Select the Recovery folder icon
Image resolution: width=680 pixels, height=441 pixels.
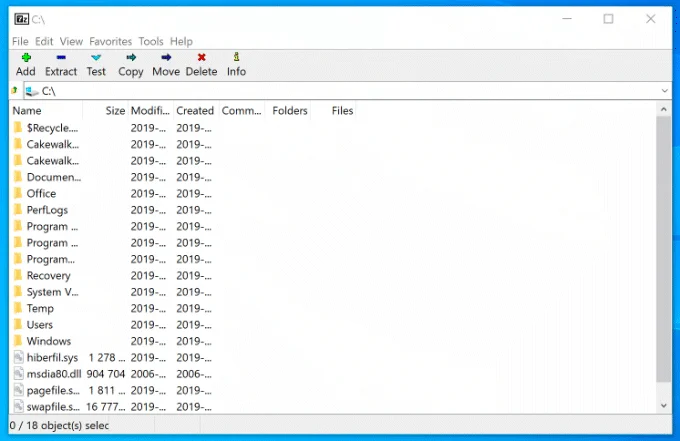click(18, 275)
